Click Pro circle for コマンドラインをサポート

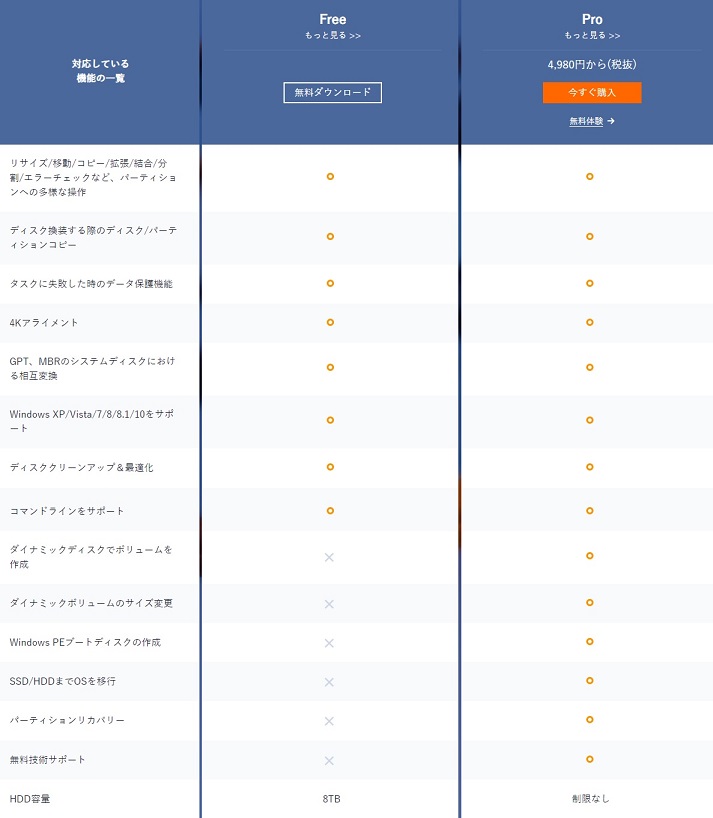[x=589, y=511]
